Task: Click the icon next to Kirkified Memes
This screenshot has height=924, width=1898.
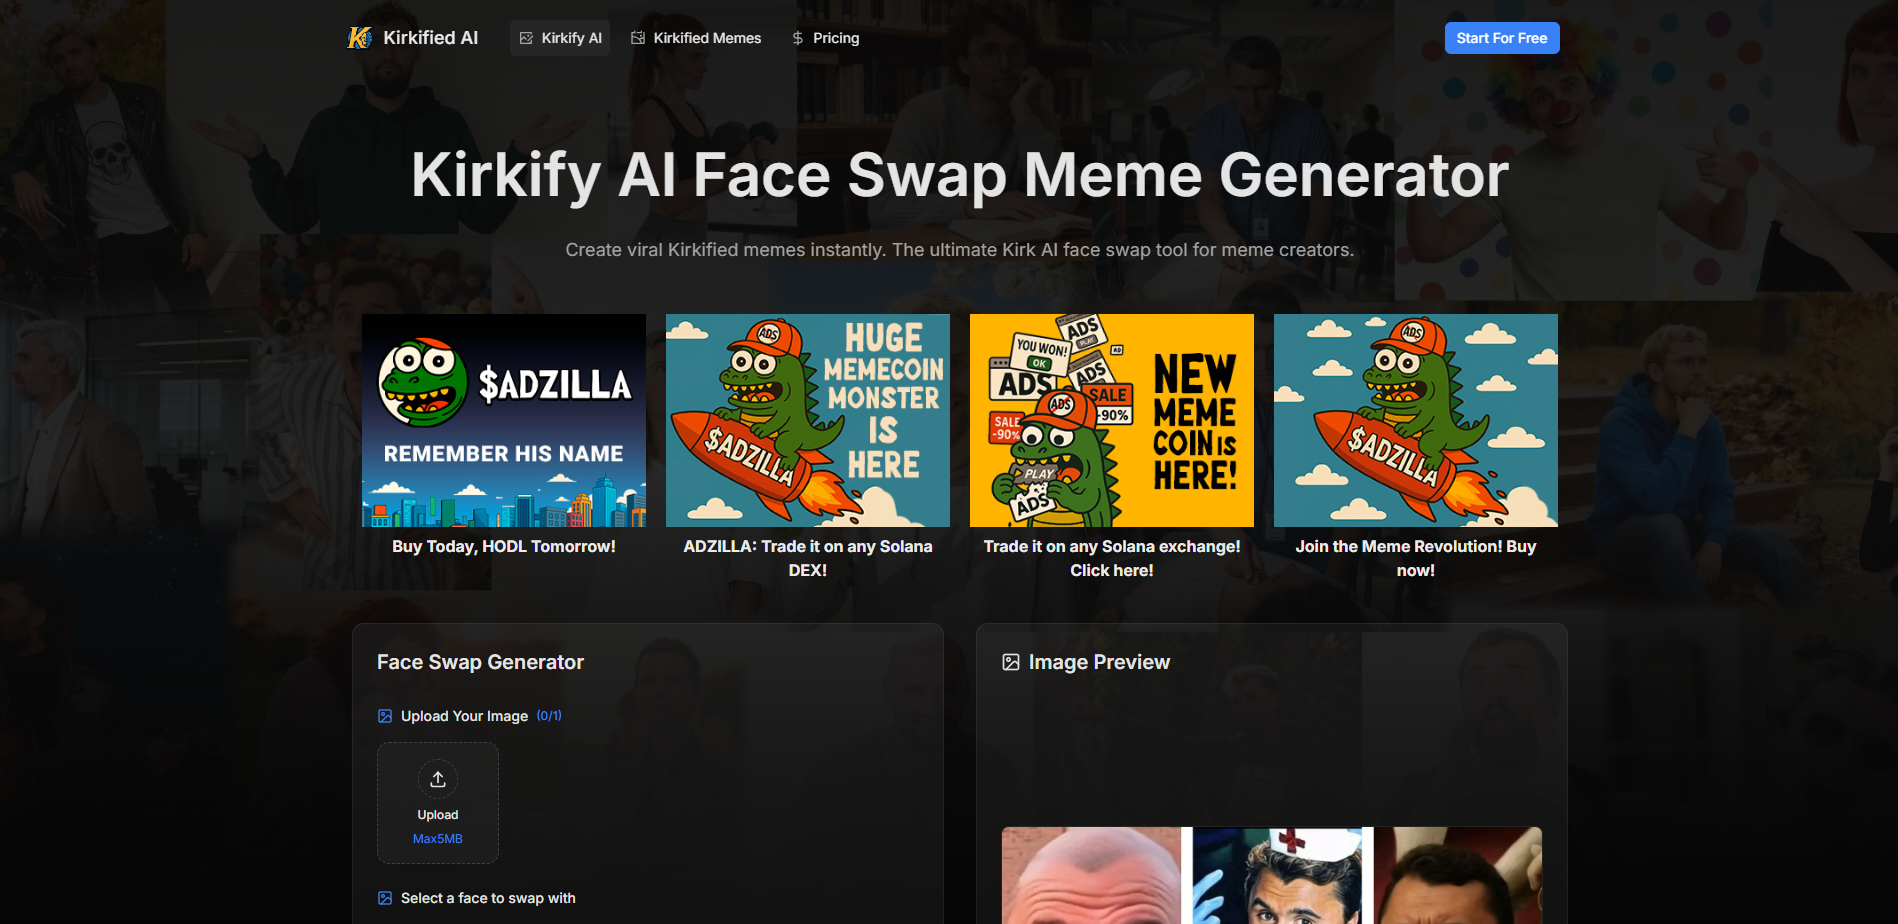Action: point(637,37)
